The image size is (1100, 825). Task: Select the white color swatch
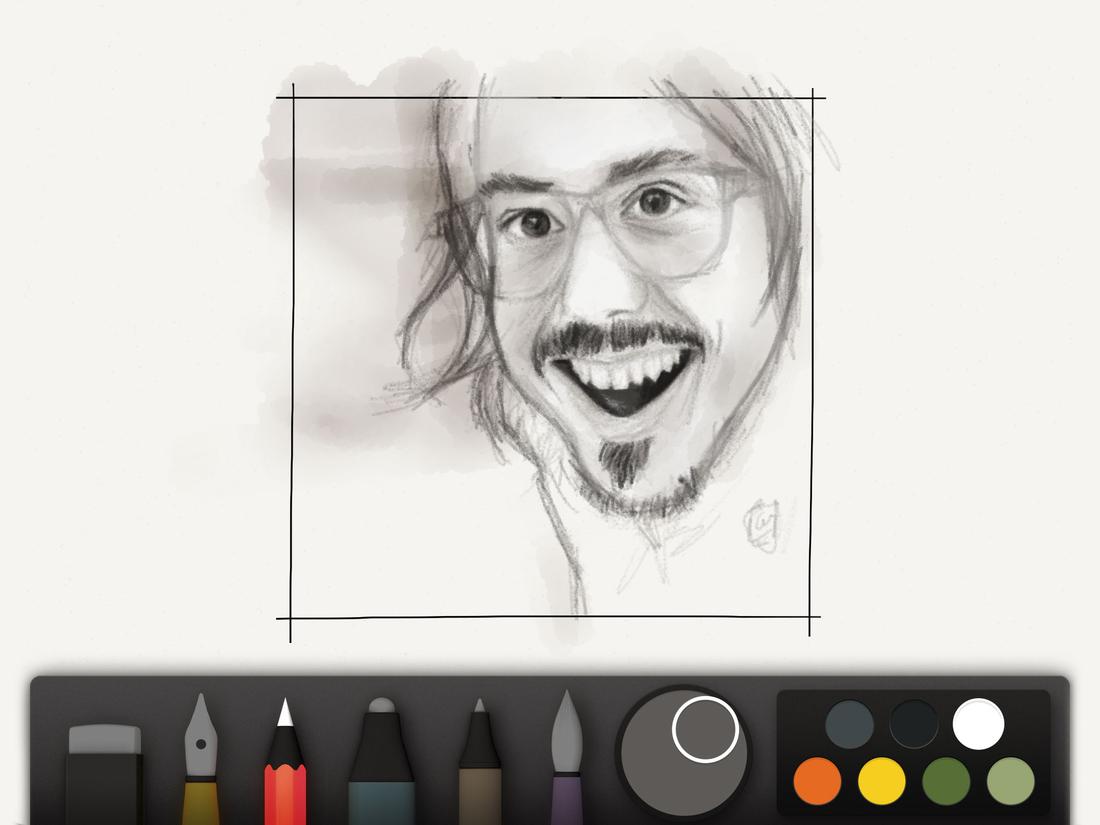coord(977,722)
